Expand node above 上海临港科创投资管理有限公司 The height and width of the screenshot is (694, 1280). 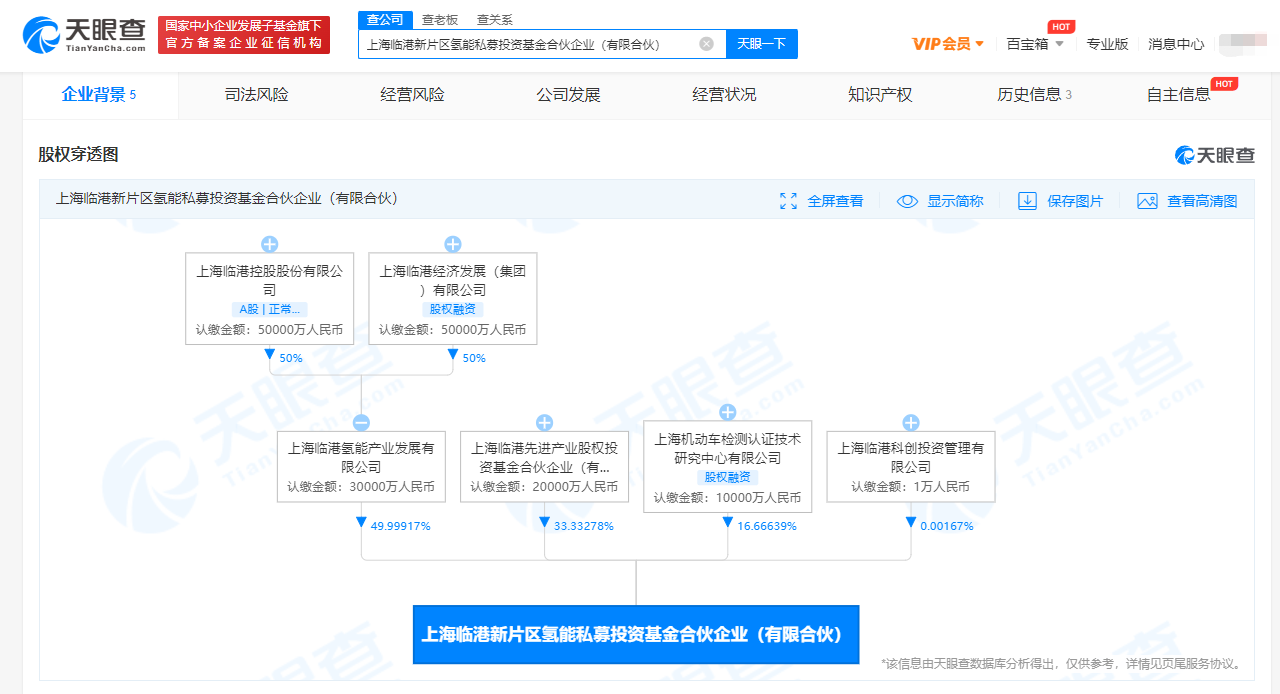[x=910, y=423]
